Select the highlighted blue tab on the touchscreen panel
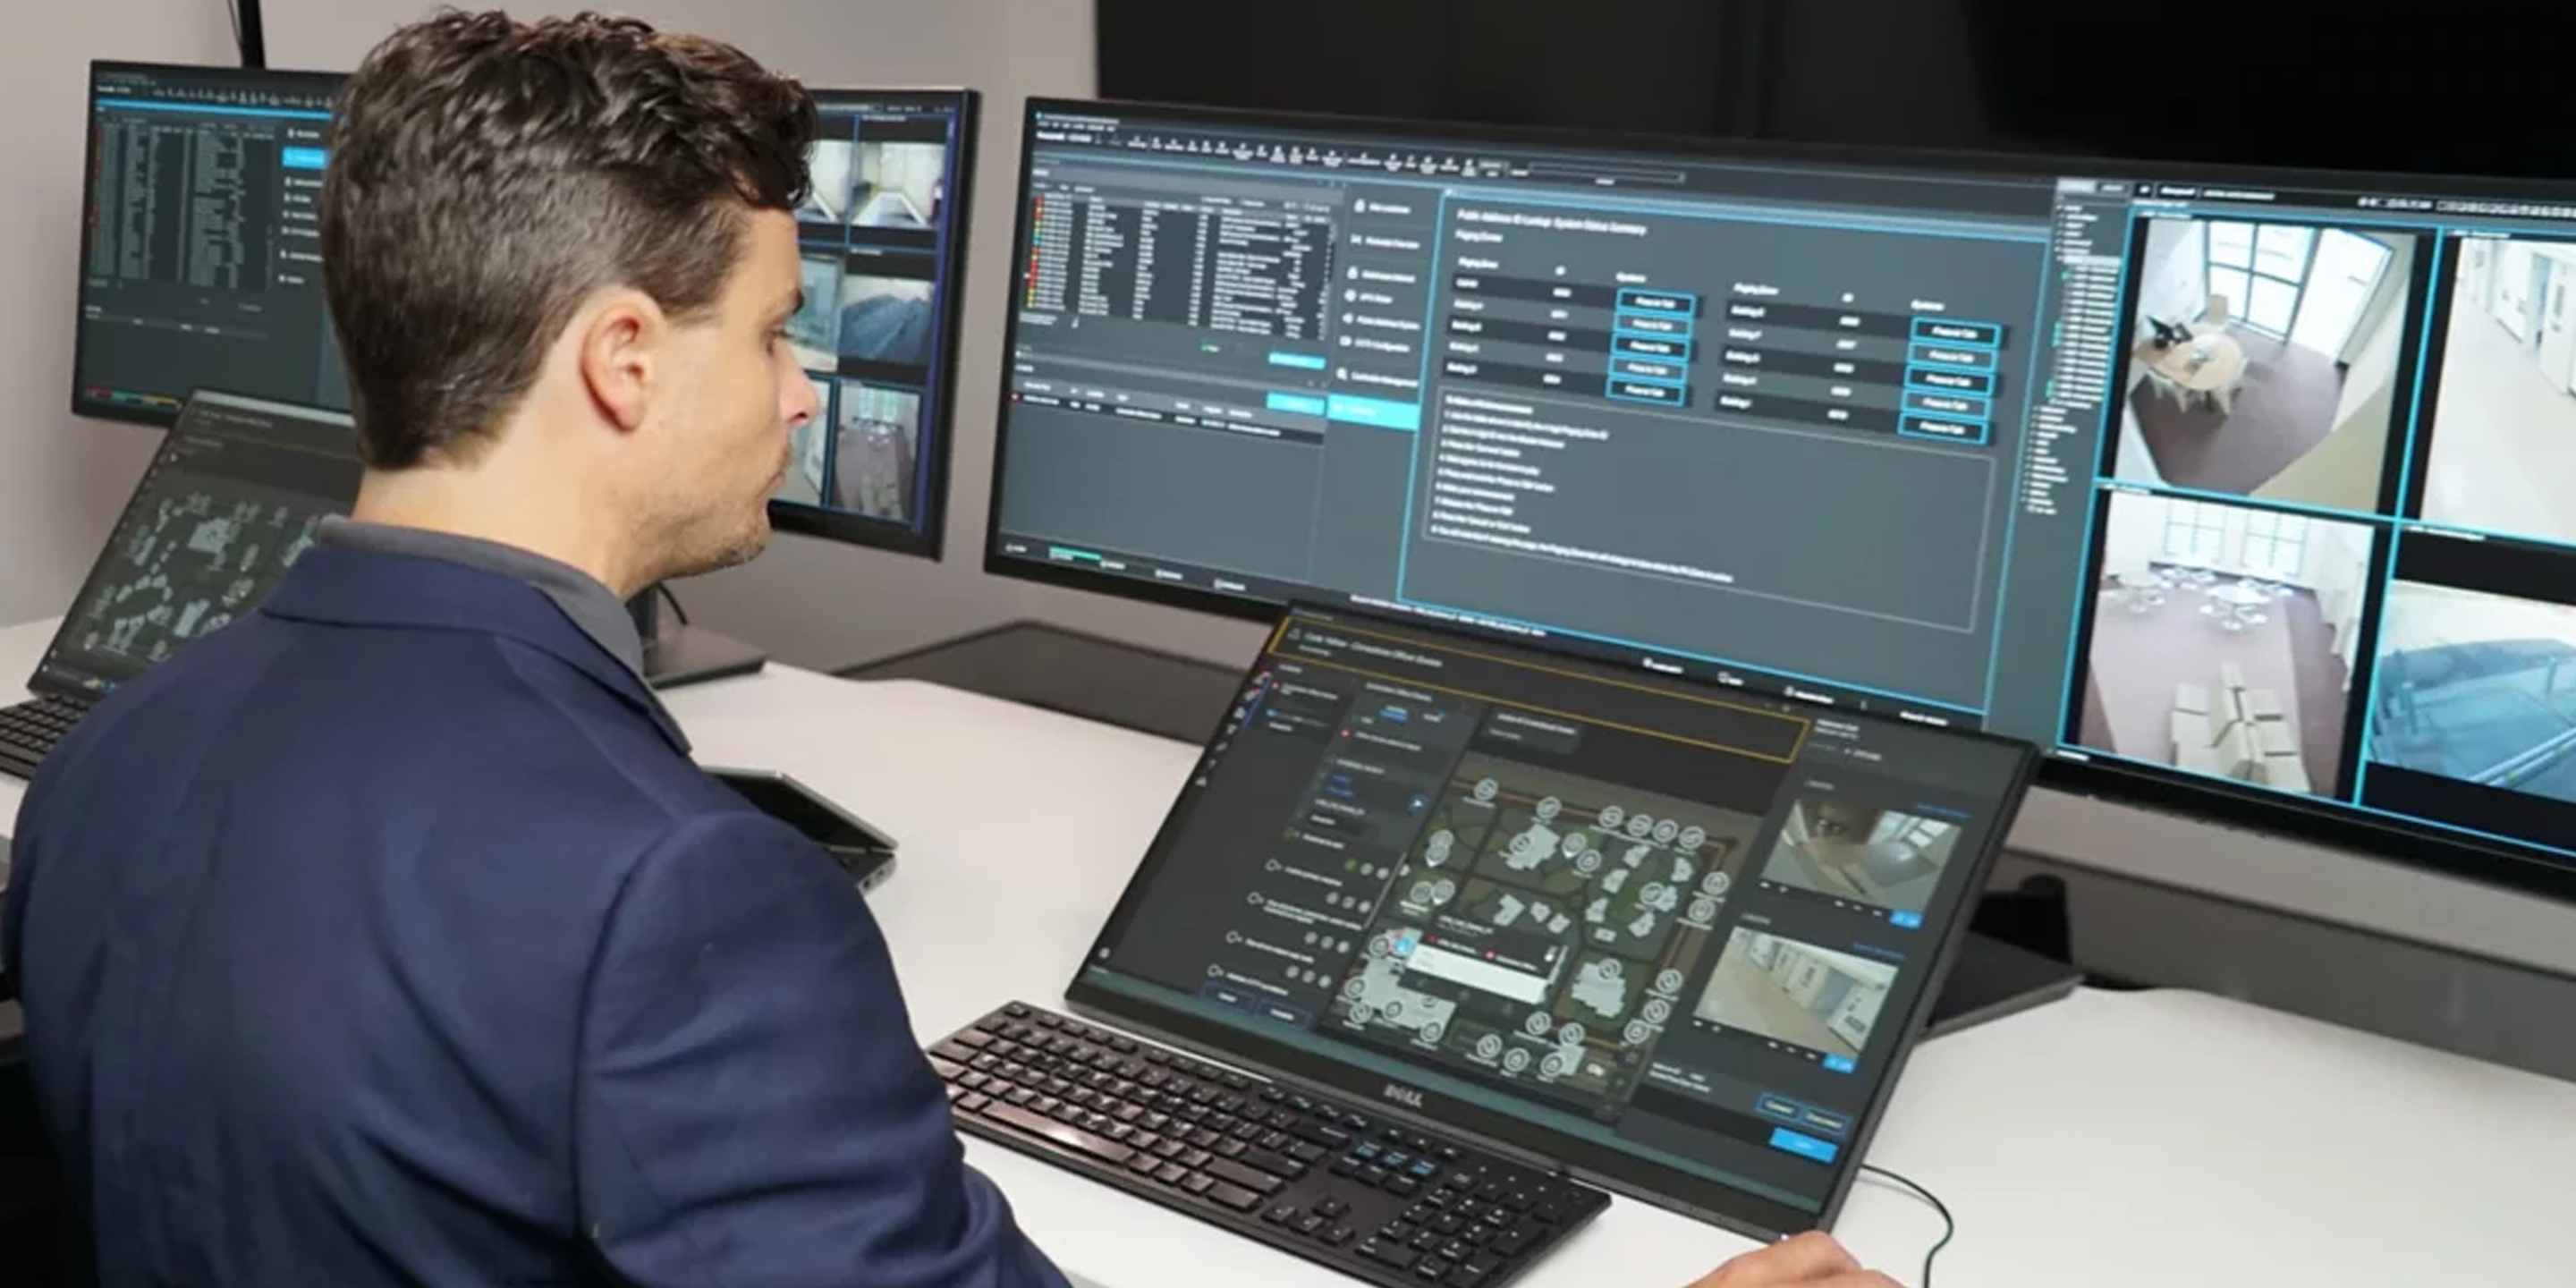This screenshot has width=2576, height=1288. pyautogui.click(x=1394, y=713)
